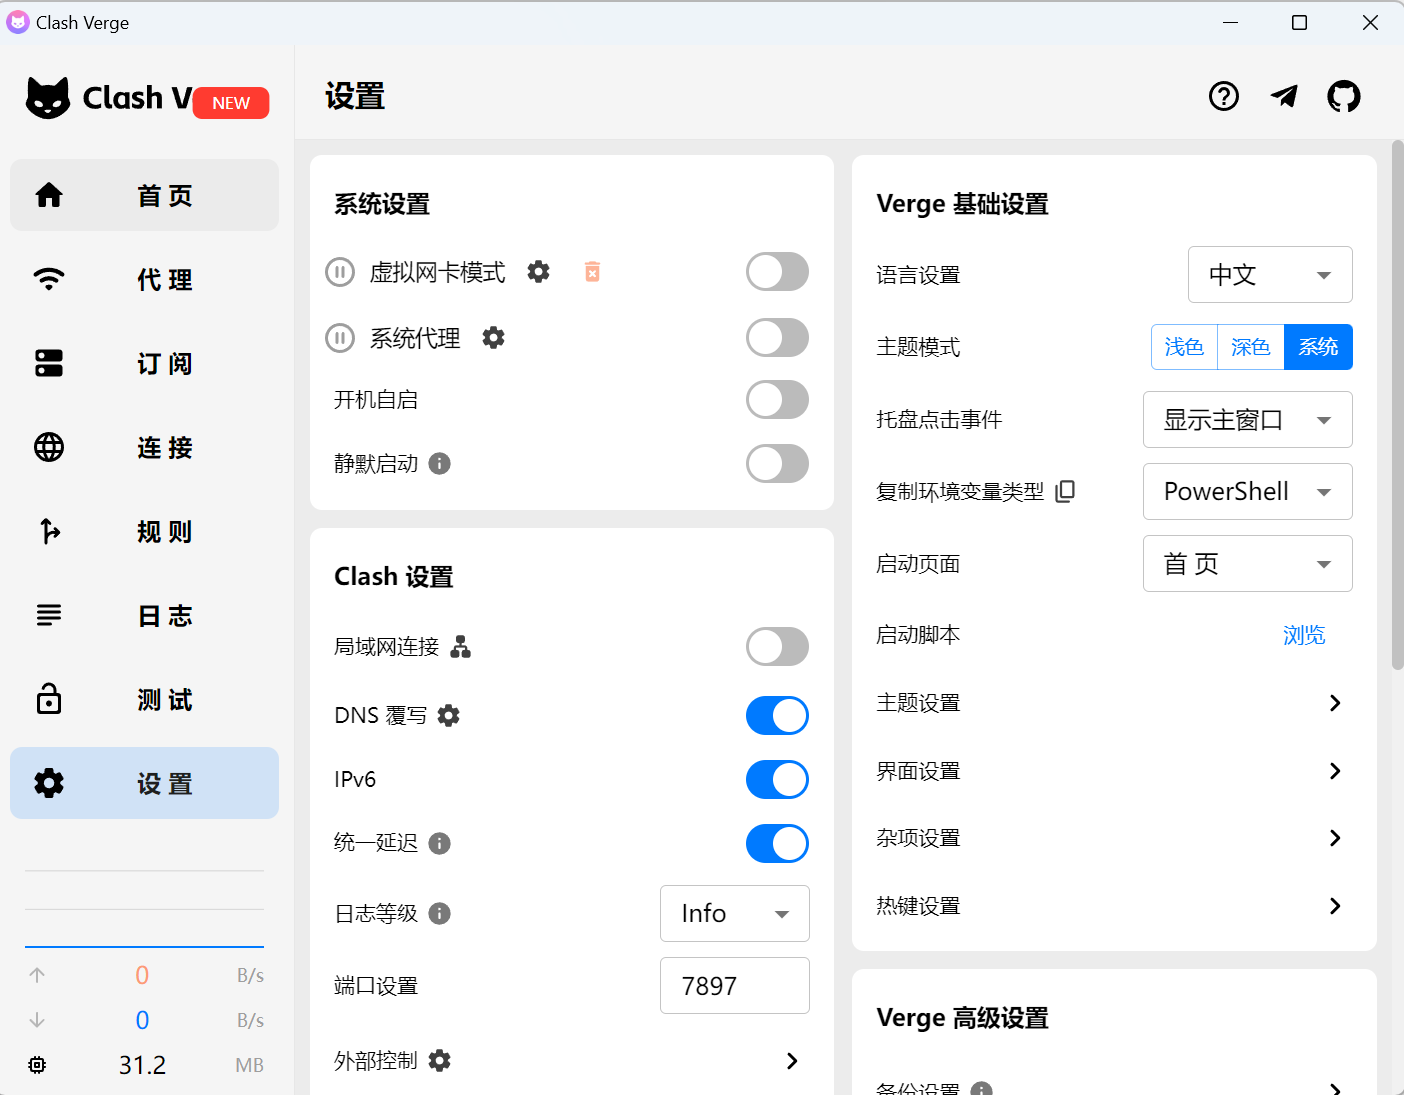The height and width of the screenshot is (1095, 1404).
Task: Click the 端口设置 port input field
Action: [x=735, y=985]
